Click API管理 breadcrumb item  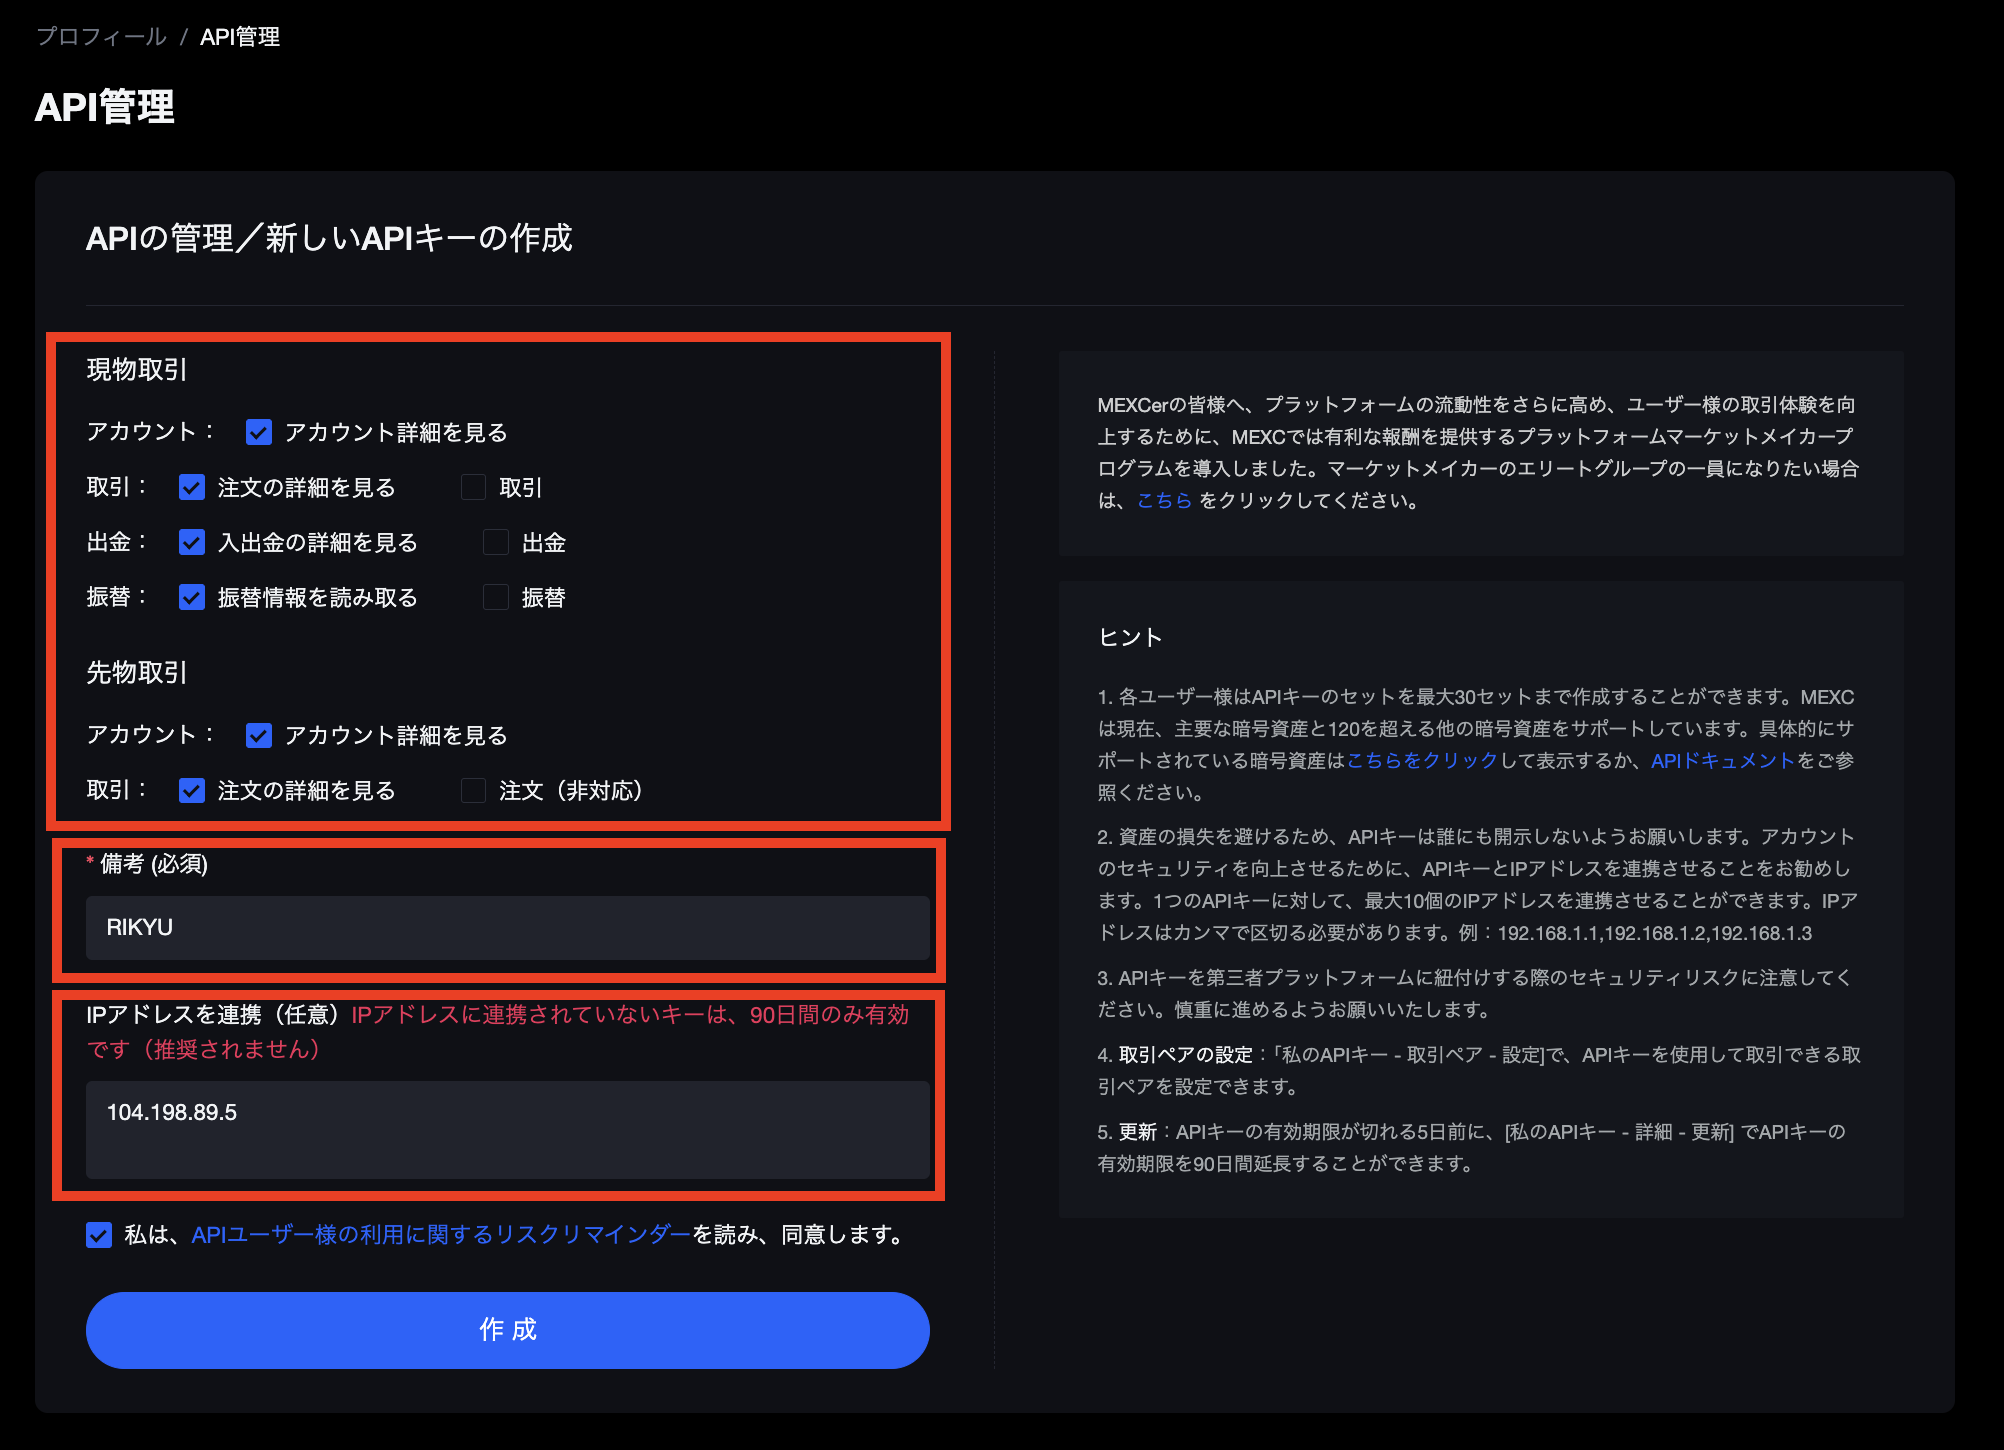pyautogui.click(x=240, y=37)
